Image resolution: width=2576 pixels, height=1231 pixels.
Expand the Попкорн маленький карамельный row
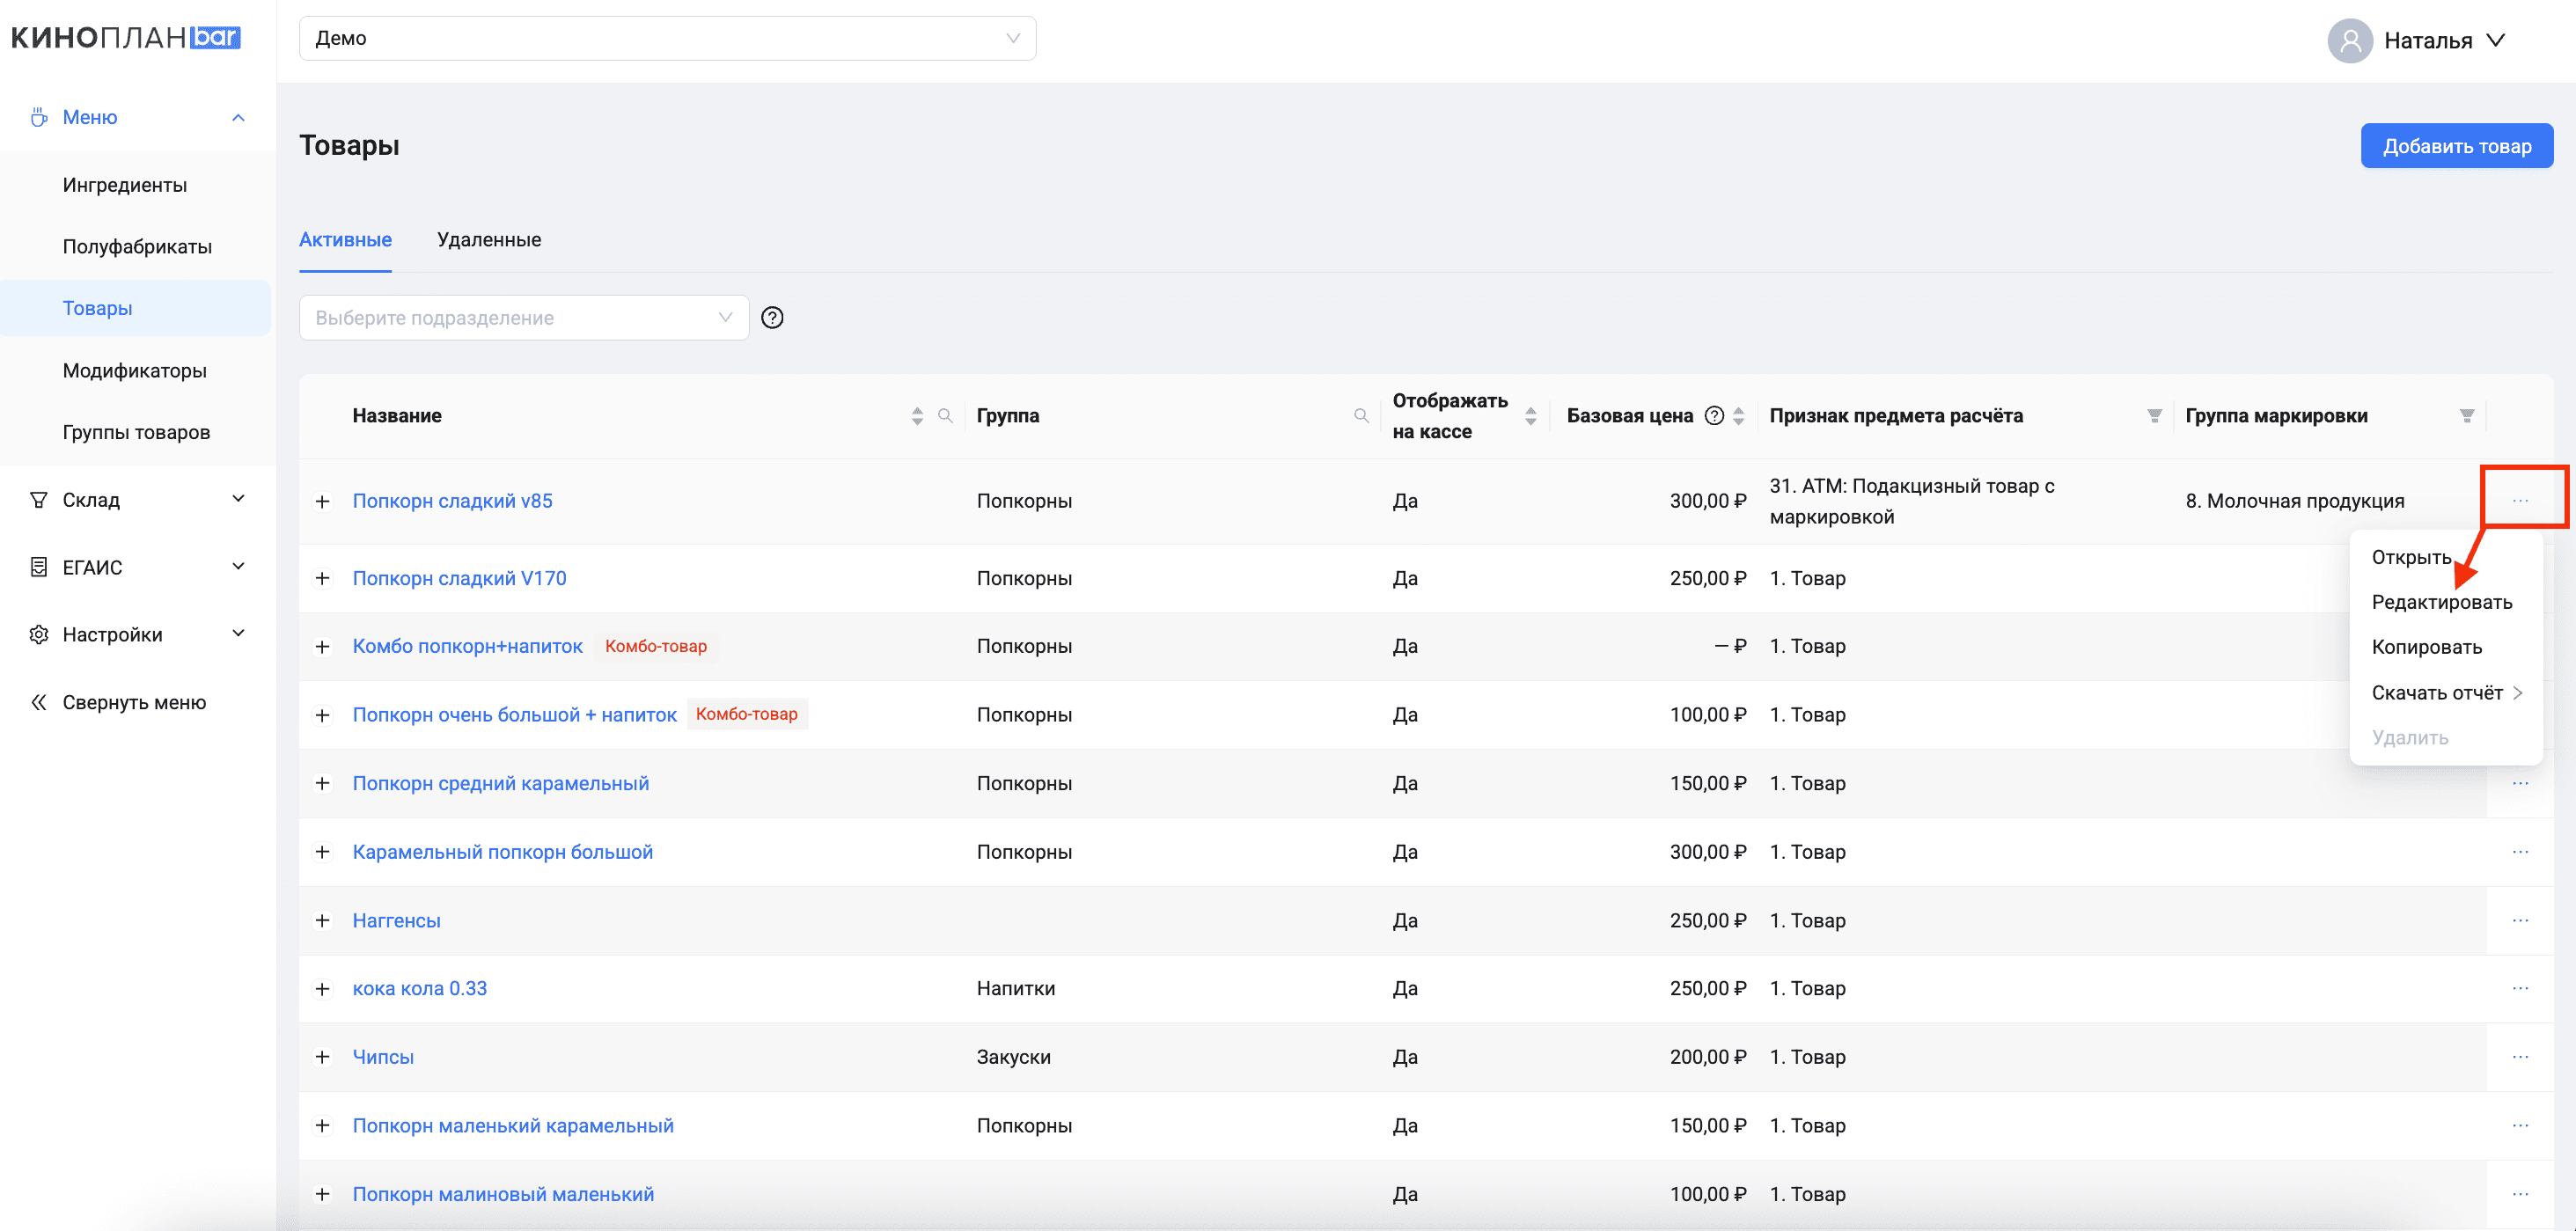(x=322, y=1126)
